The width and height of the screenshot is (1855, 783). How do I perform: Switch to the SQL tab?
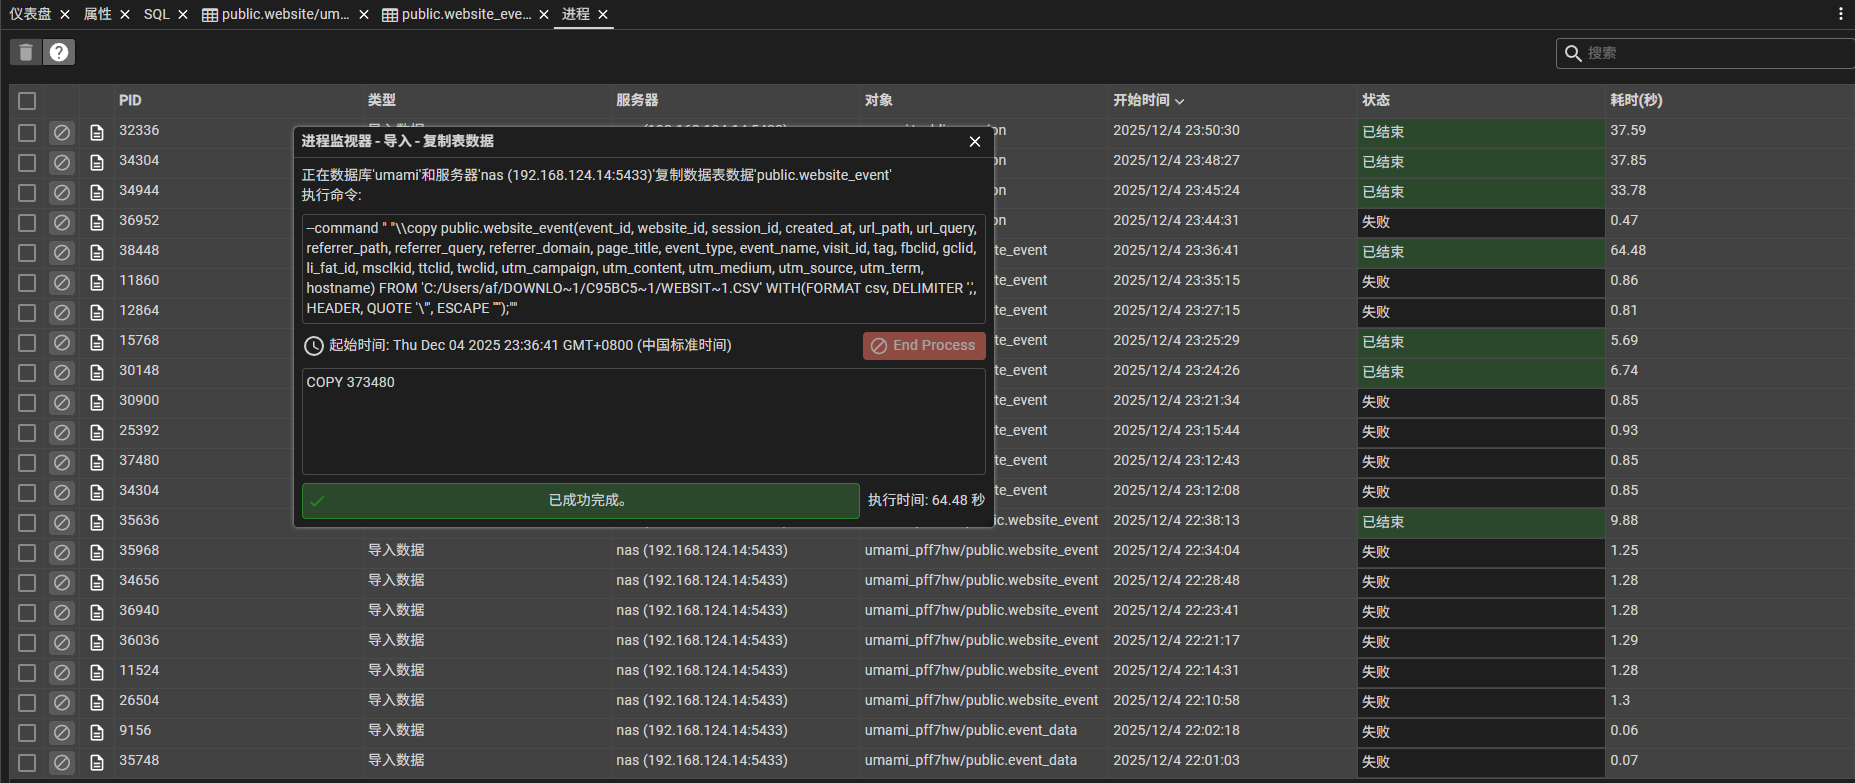[x=156, y=14]
